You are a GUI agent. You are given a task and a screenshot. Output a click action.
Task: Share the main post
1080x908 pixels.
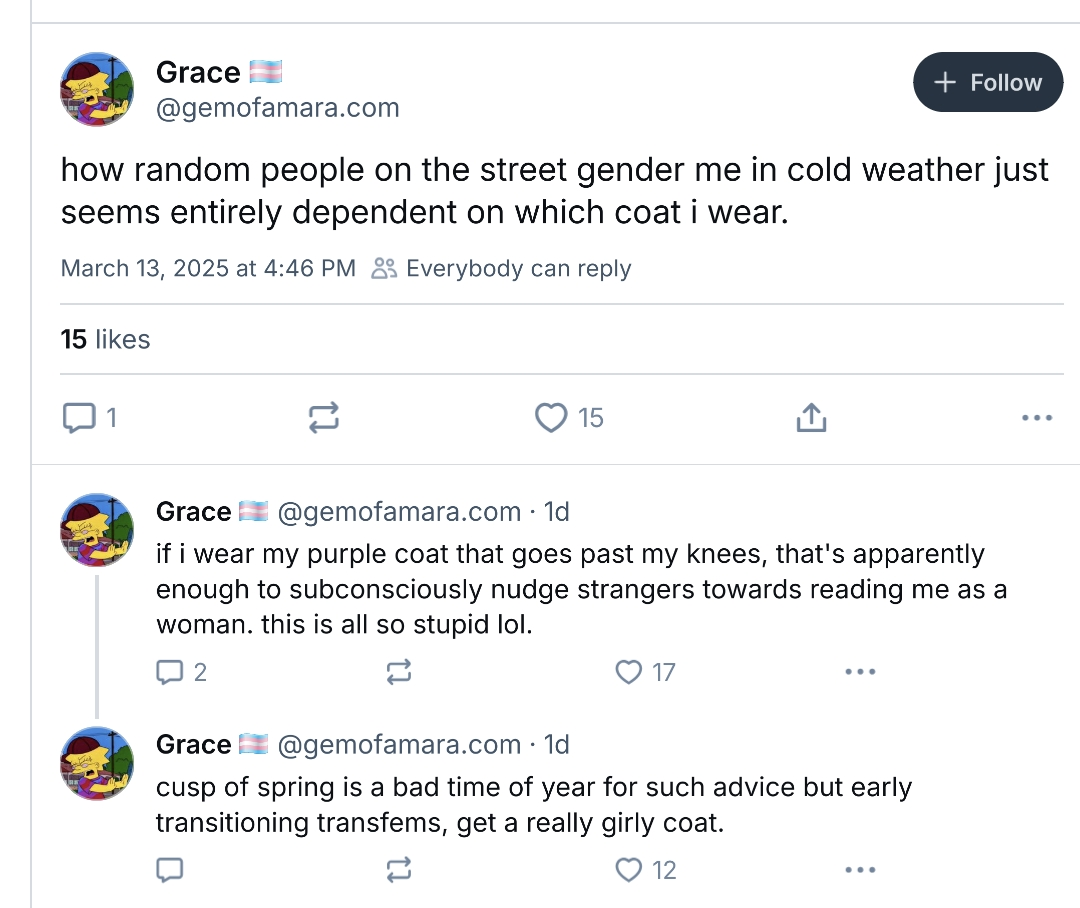pyautogui.click(x=811, y=417)
